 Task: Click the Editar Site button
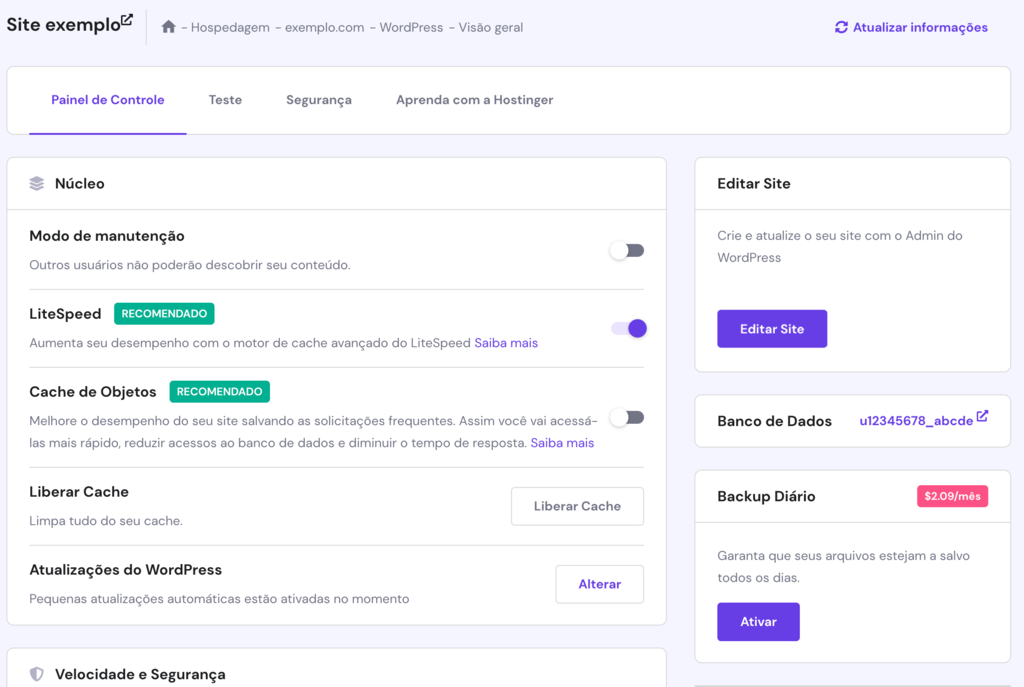[772, 328]
